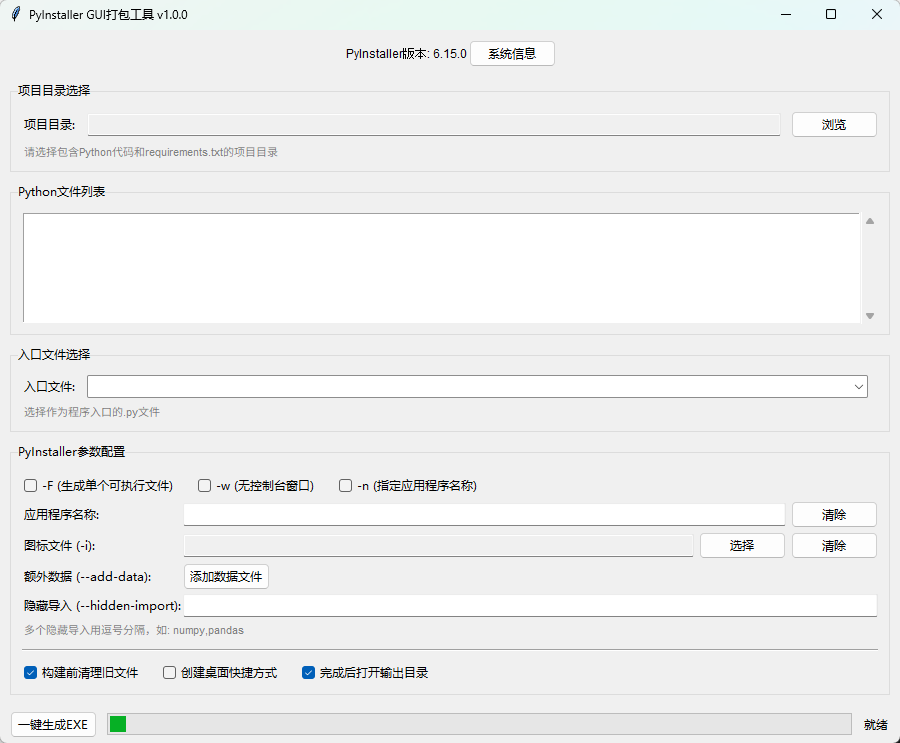Image resolution: width=900 pixels, height=743 pixels.
Task: Click the feather app icon in title bar
Action: (15, 14)
